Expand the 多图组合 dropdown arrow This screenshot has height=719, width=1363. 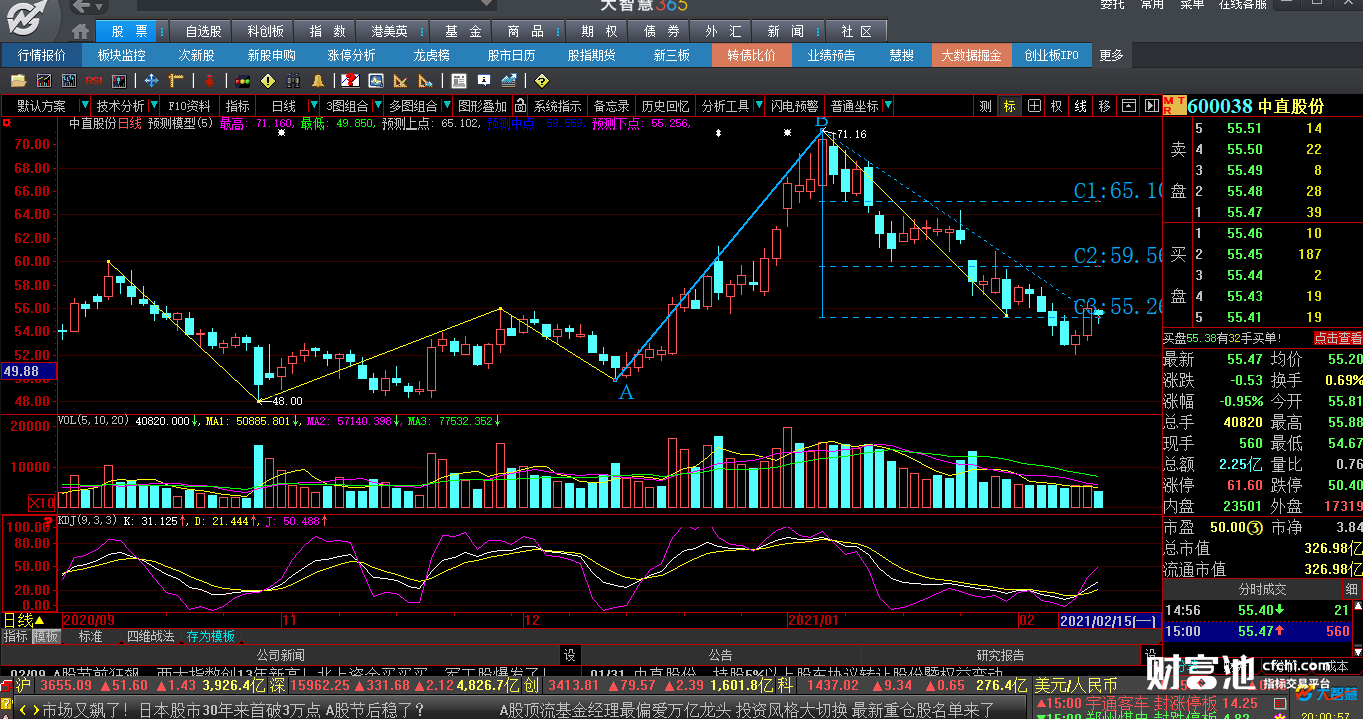pyautogui.click(x=445, y=105)
